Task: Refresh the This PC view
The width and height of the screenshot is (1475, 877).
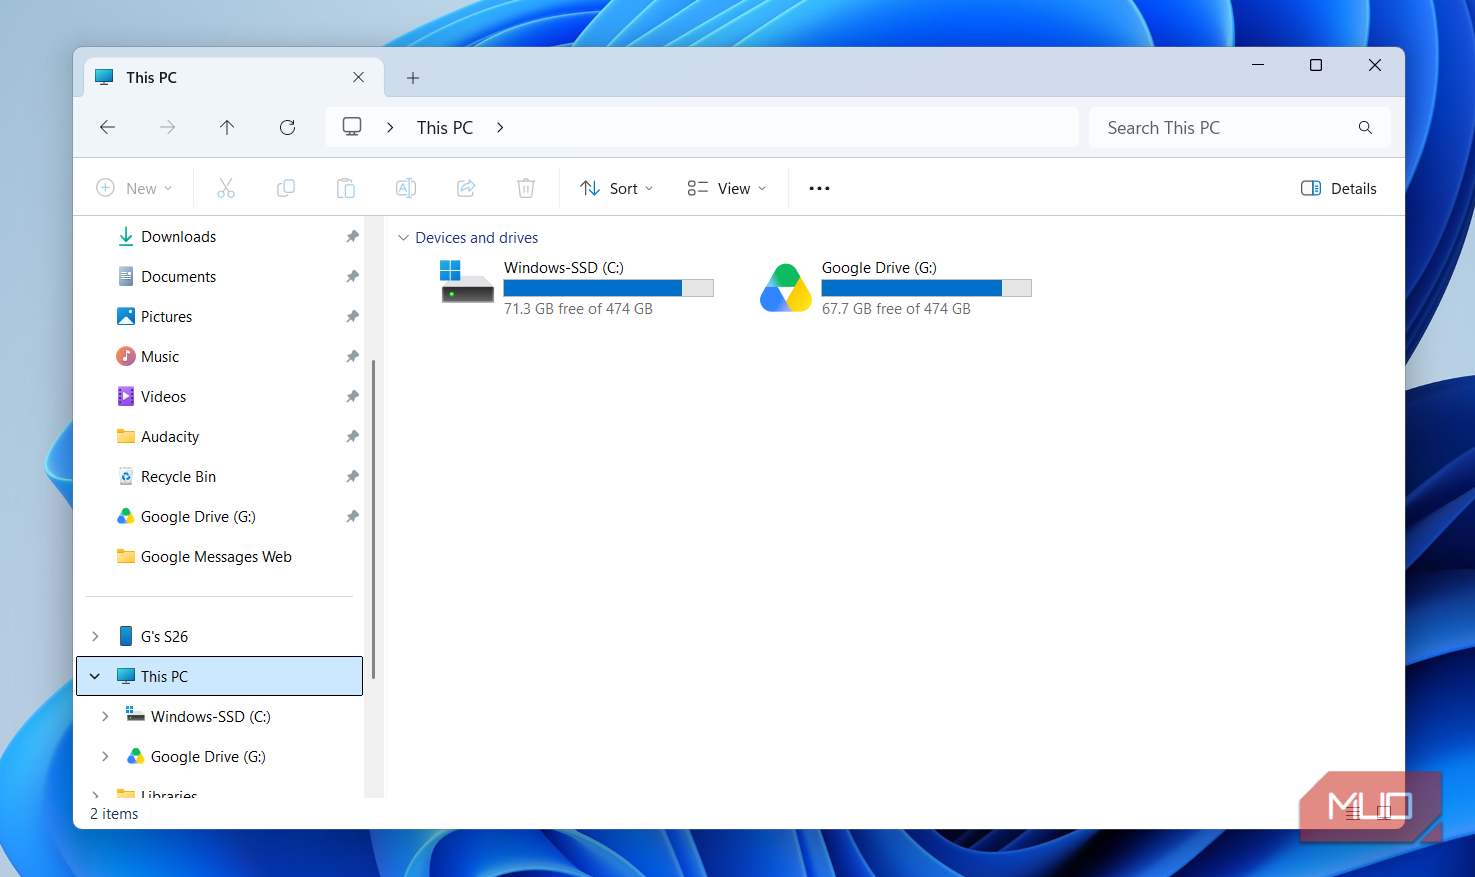Action: click(288, 127)
